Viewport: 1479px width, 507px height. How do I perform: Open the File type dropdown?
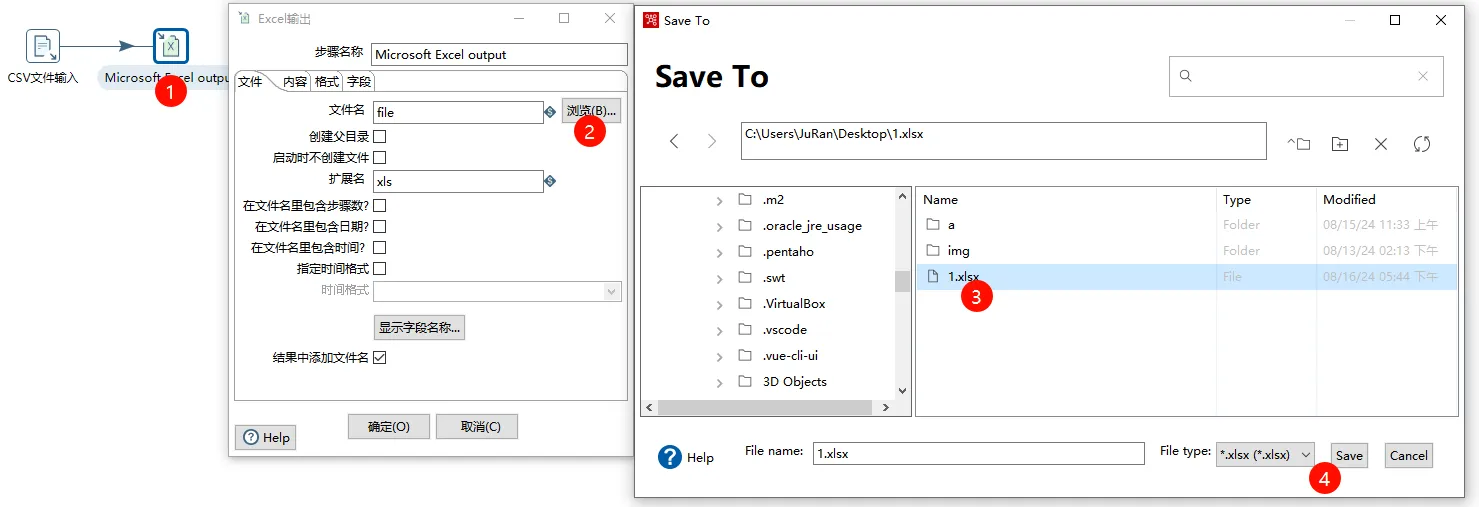click(1265, 455)
